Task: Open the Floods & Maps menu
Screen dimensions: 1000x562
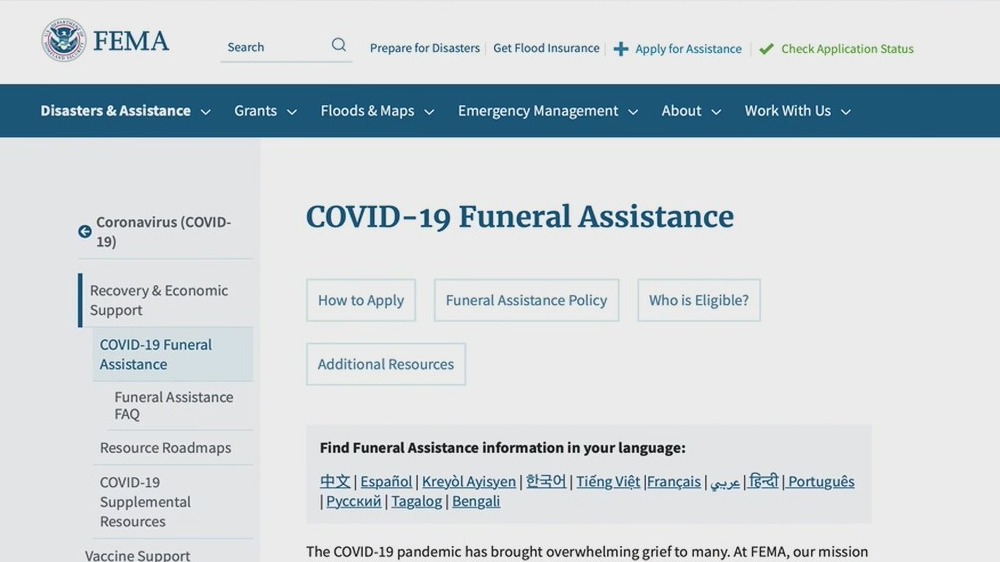Action: point(367,110)
